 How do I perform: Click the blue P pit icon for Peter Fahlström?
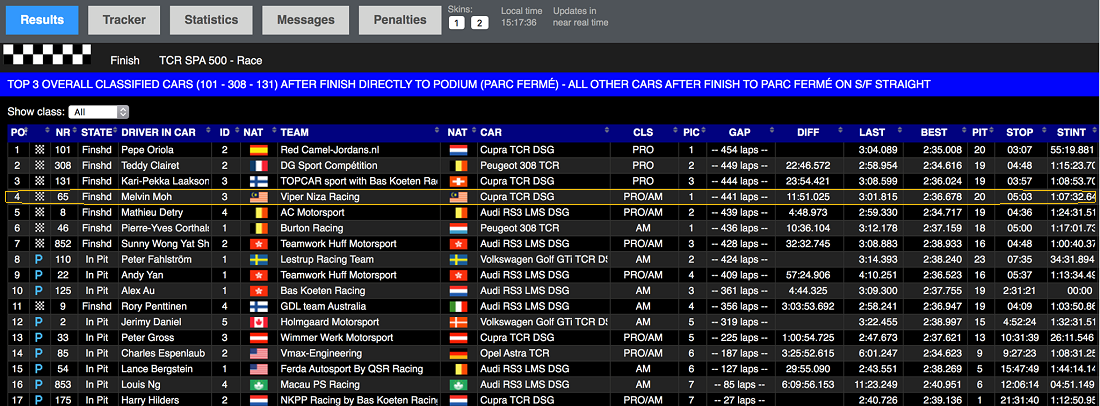pos(40,259)
